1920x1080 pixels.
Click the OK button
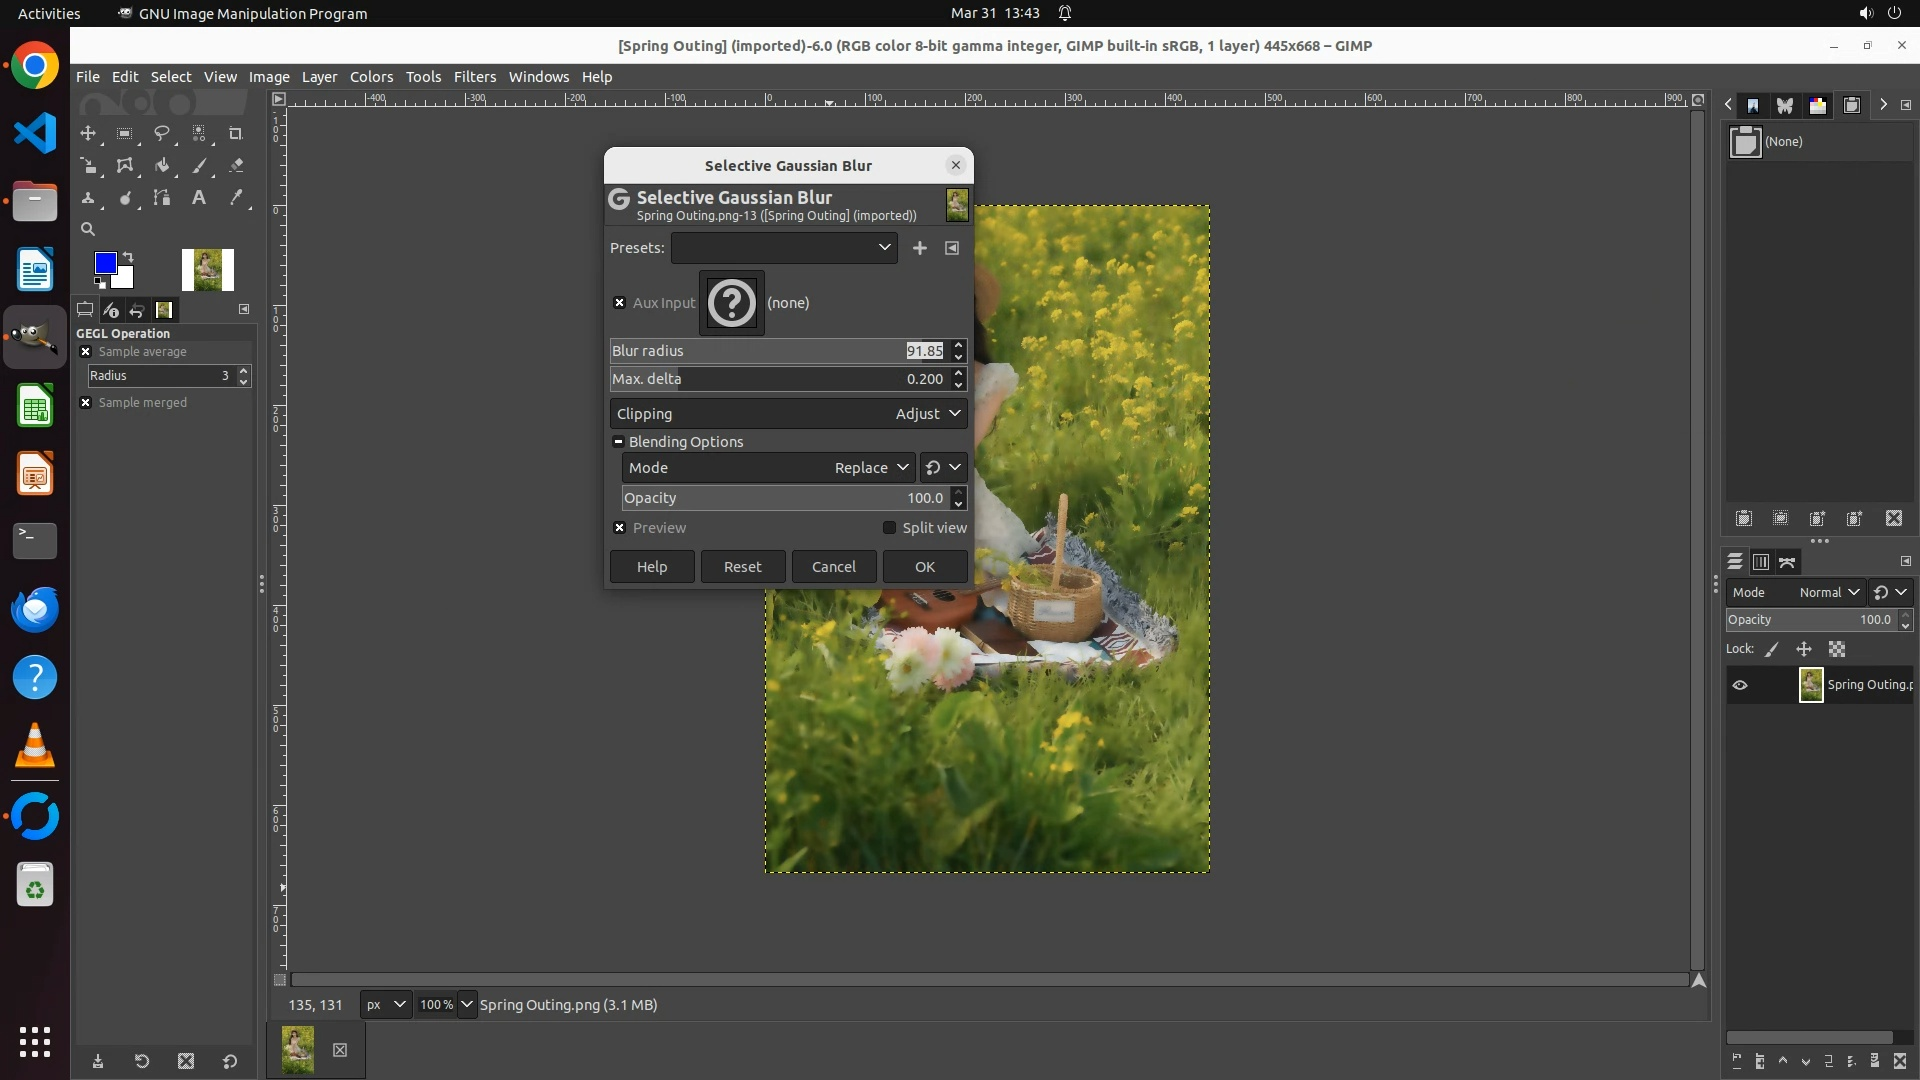(924, 567)
